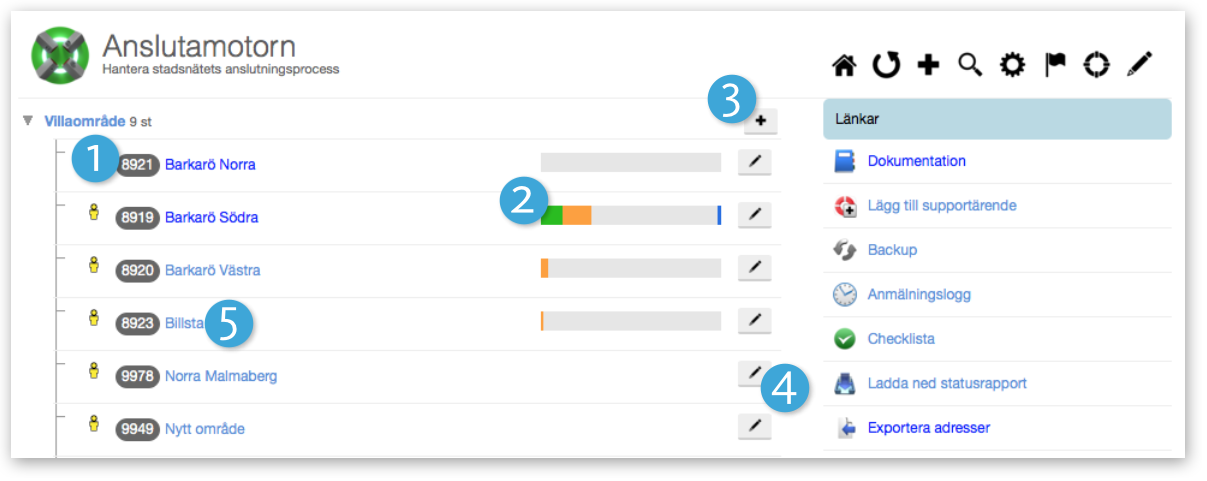The width and height of the screenshot is (1207, 481).
Task: Add new area with small plus button
Action: (x=760, y=122)
